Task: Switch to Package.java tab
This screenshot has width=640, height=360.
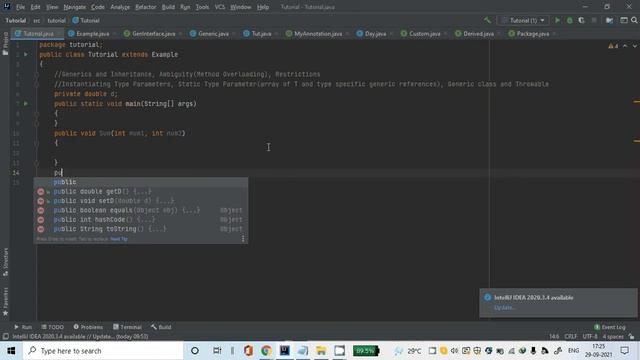Action: tap(532, 33)
